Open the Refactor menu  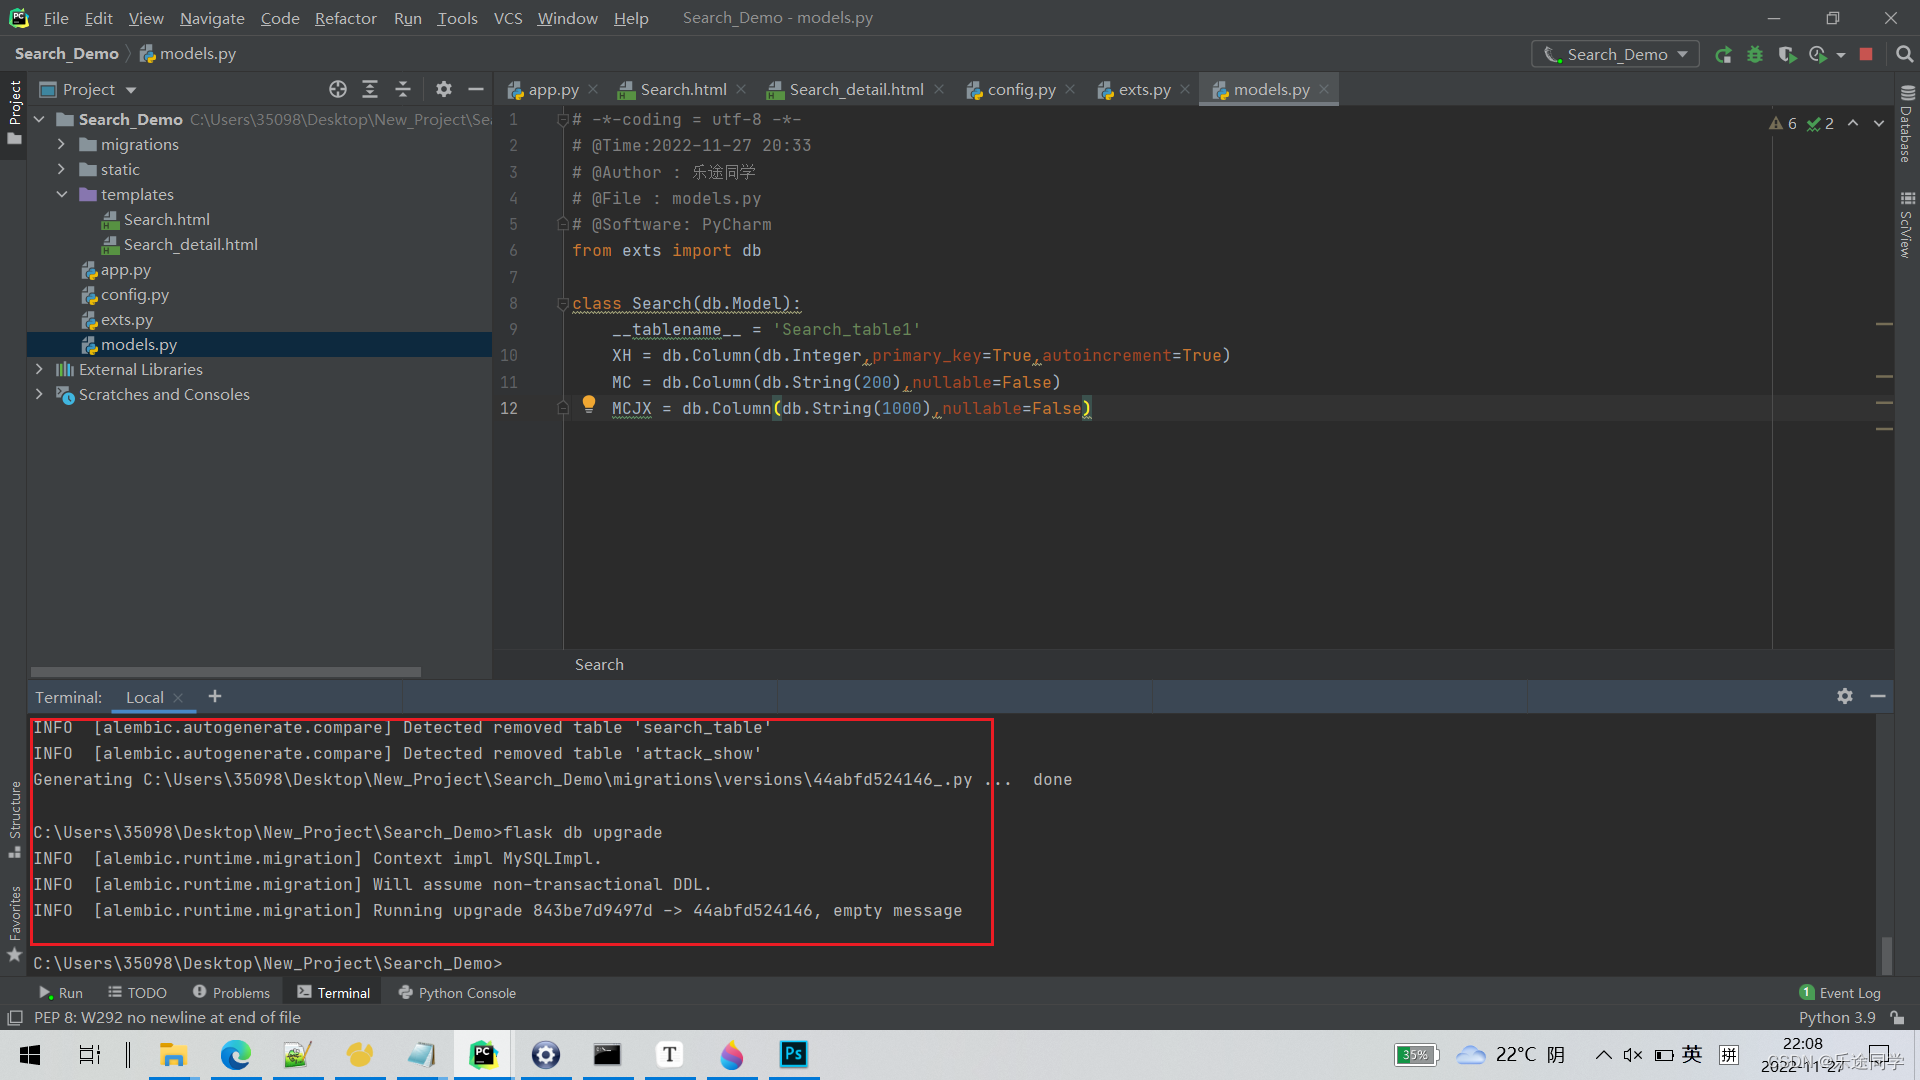pos(345,18)
